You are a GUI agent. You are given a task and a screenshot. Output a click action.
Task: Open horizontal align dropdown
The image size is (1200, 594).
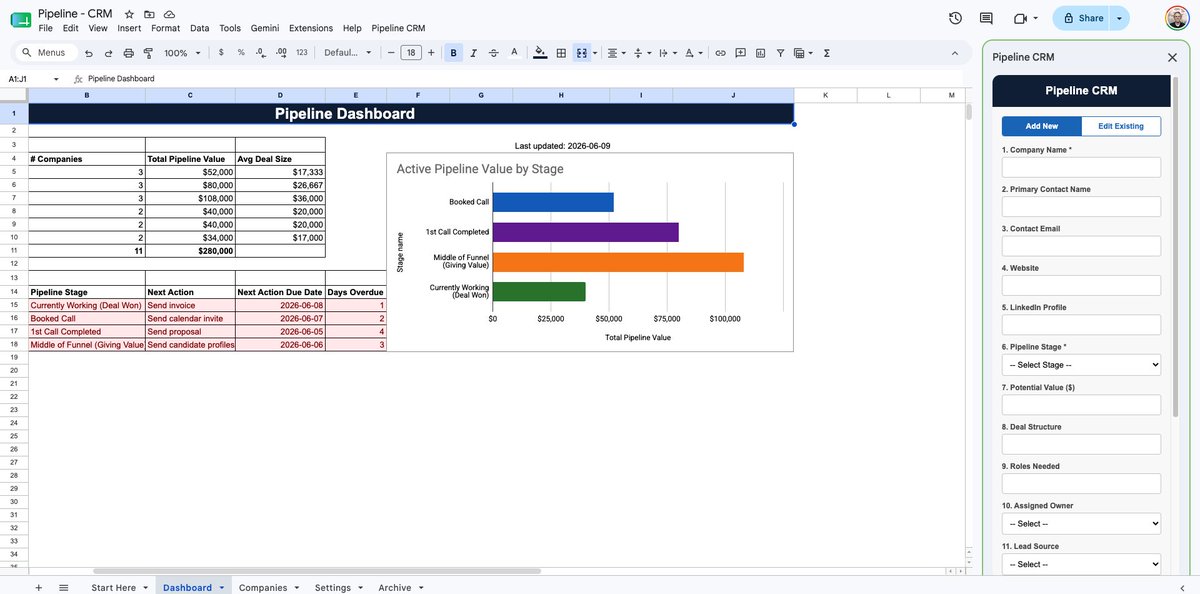pyautogui.click(x=617, y=52)
